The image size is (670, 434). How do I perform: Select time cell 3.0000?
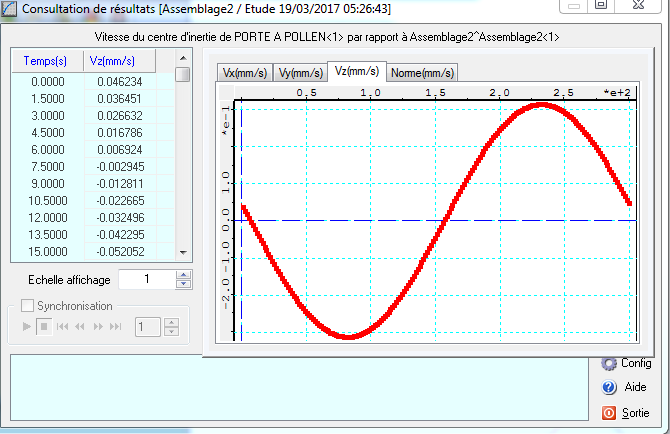pyautogui.click(x=48, y=116)
